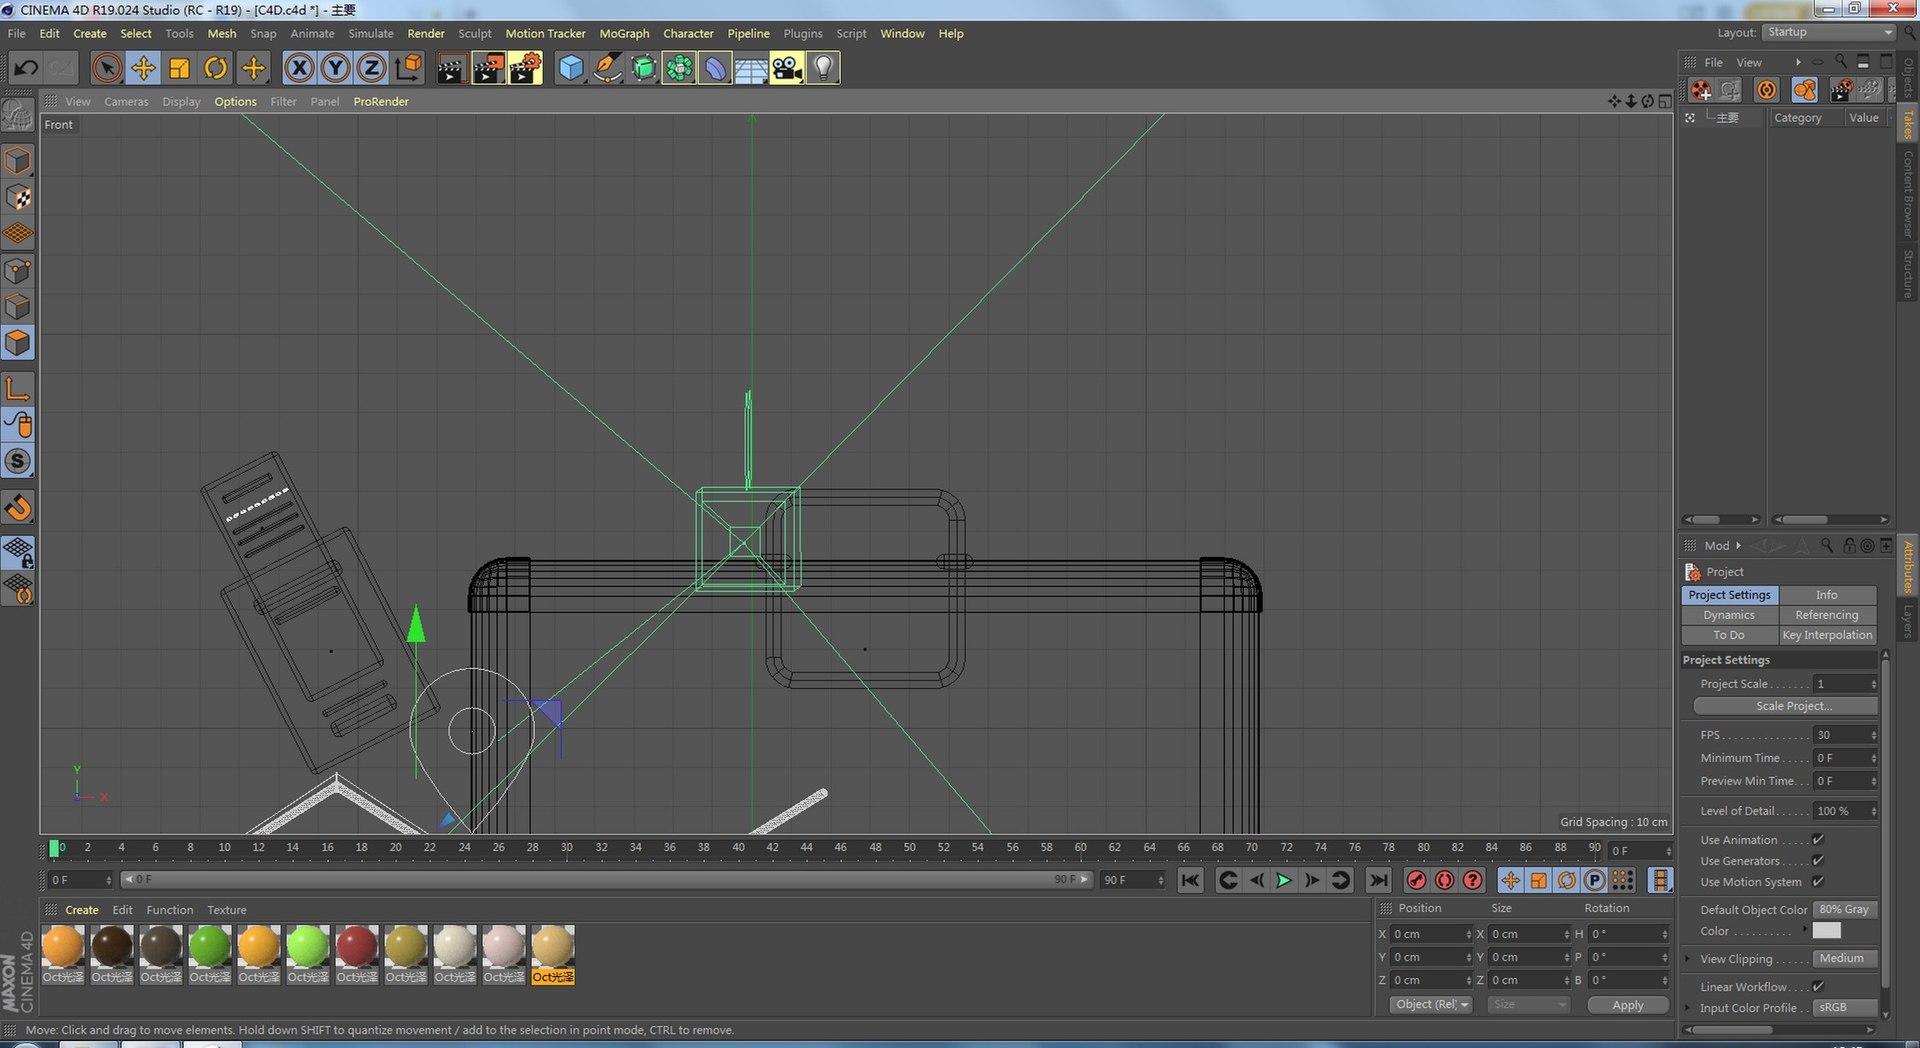Toggle Use Generators checkbox
This screenshot has width=1920, height=1048.
tap(1818, 861)
